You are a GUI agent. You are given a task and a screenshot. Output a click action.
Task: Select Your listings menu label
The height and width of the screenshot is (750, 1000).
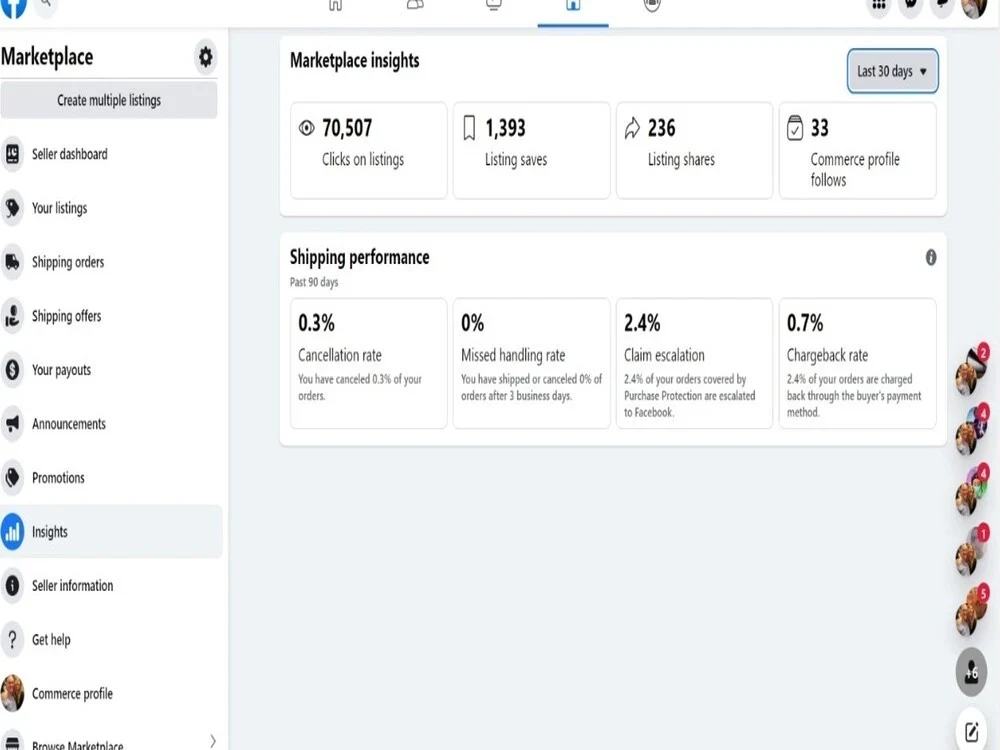(59, 209)
